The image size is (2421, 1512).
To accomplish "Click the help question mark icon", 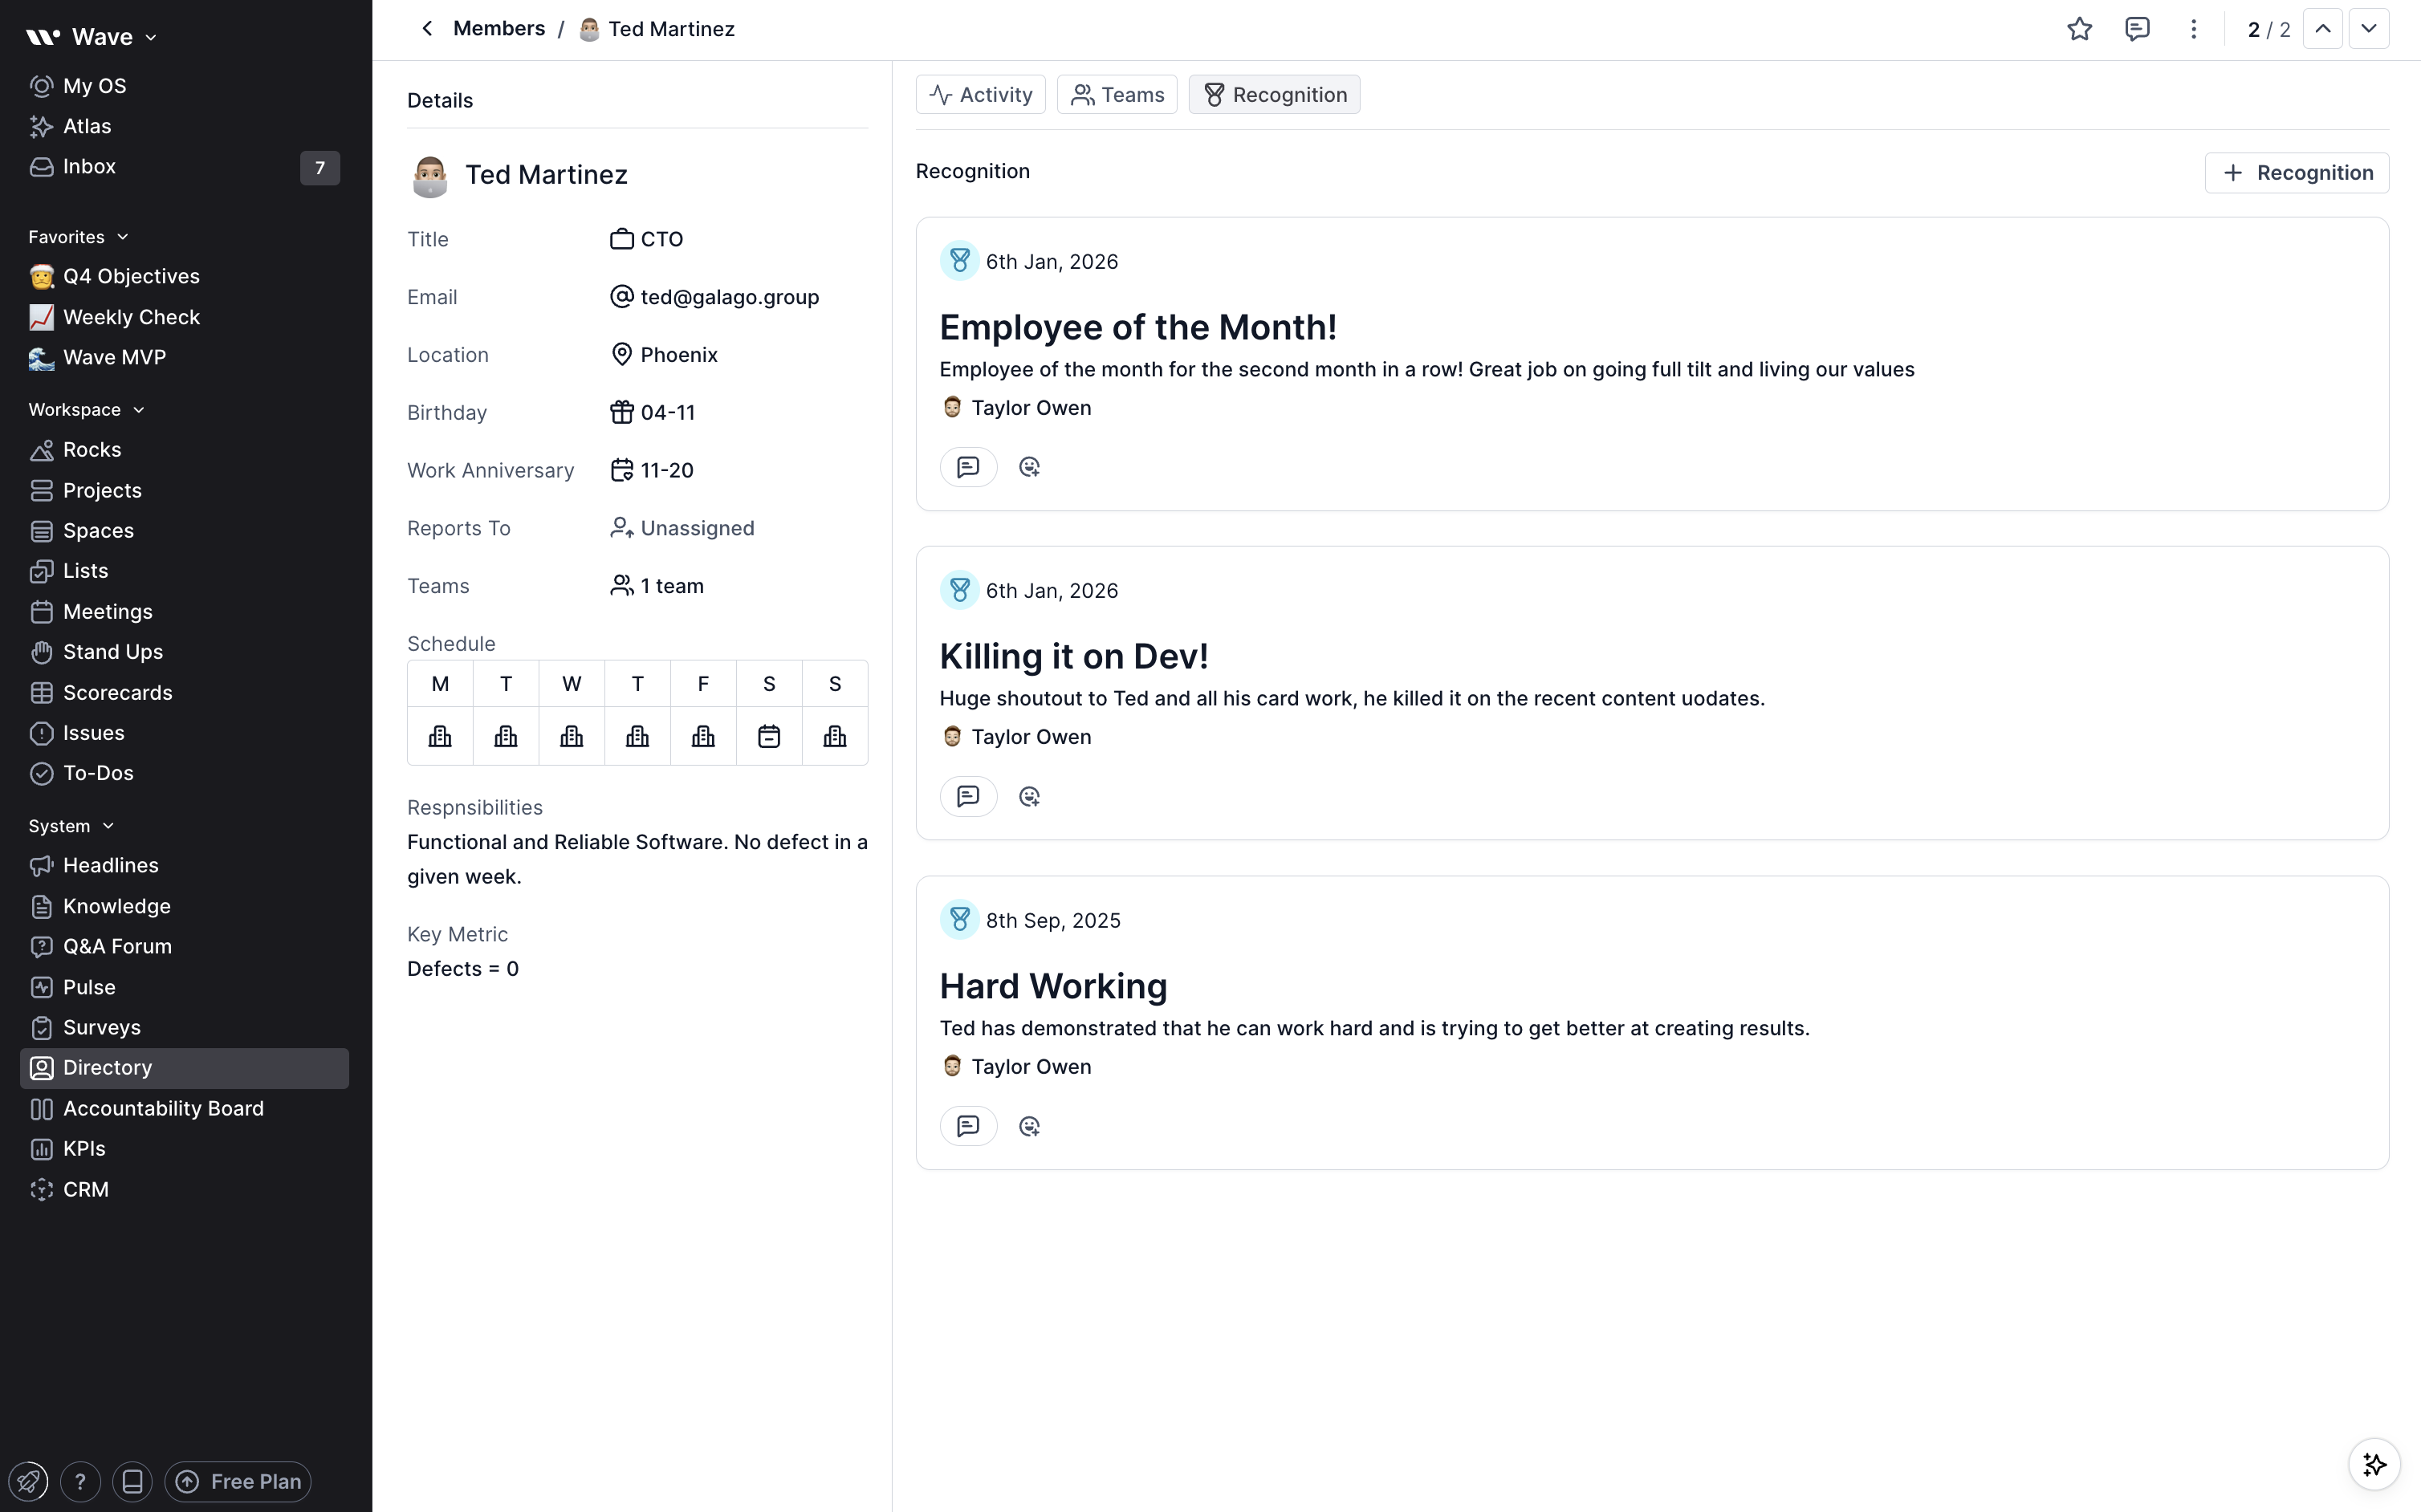I will coord(80,1481).
